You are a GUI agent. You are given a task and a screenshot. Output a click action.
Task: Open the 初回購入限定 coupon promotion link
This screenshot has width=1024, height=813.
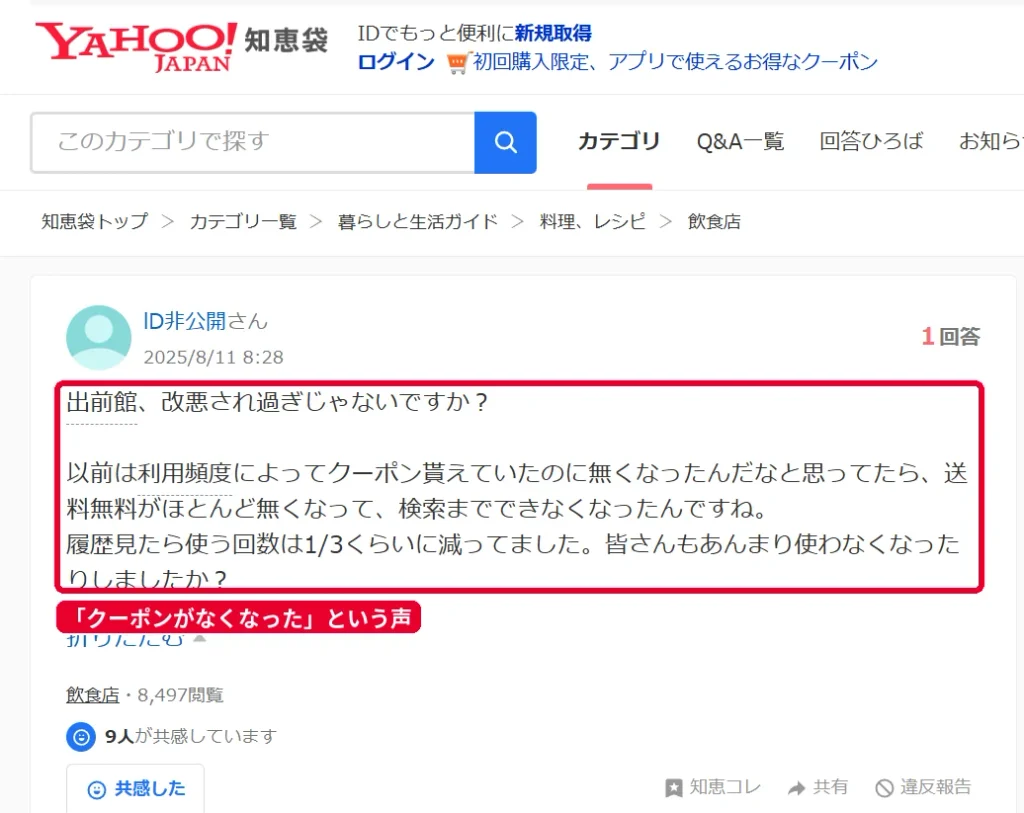675,62
